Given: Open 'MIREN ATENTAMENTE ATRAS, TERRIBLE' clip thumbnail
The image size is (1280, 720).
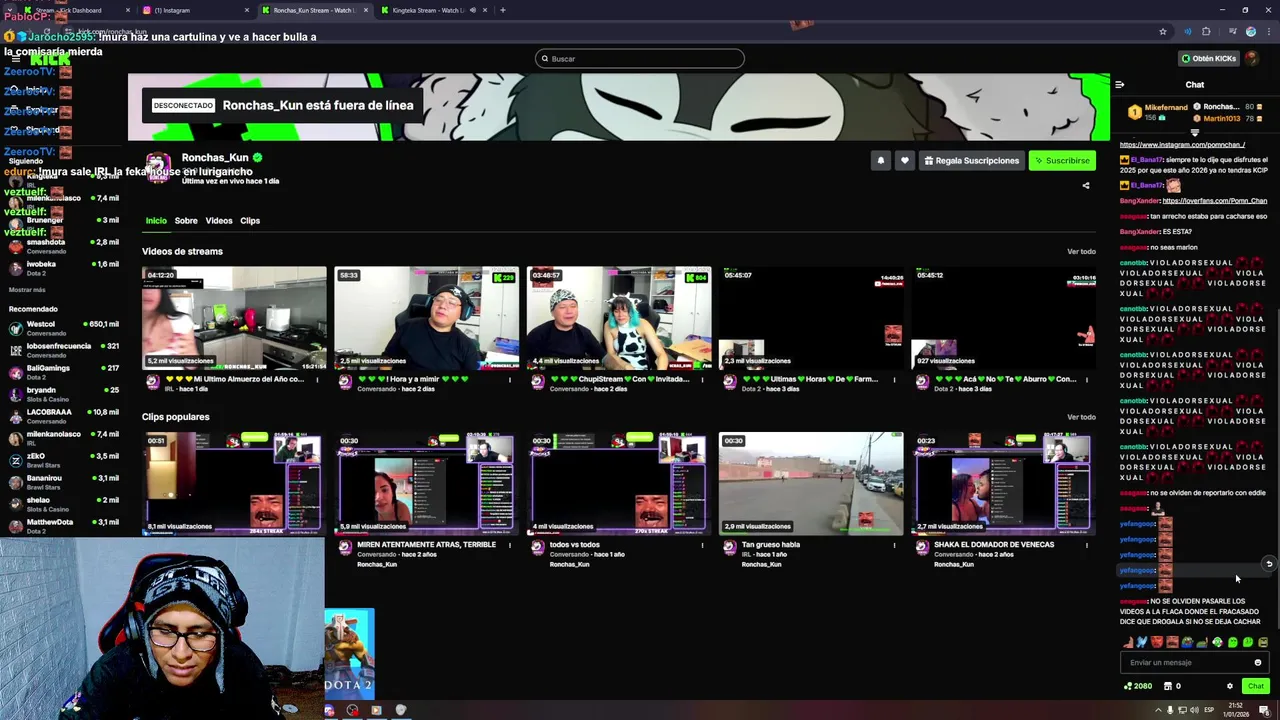Looking at the screenshot, I should [x=427, y=484].
